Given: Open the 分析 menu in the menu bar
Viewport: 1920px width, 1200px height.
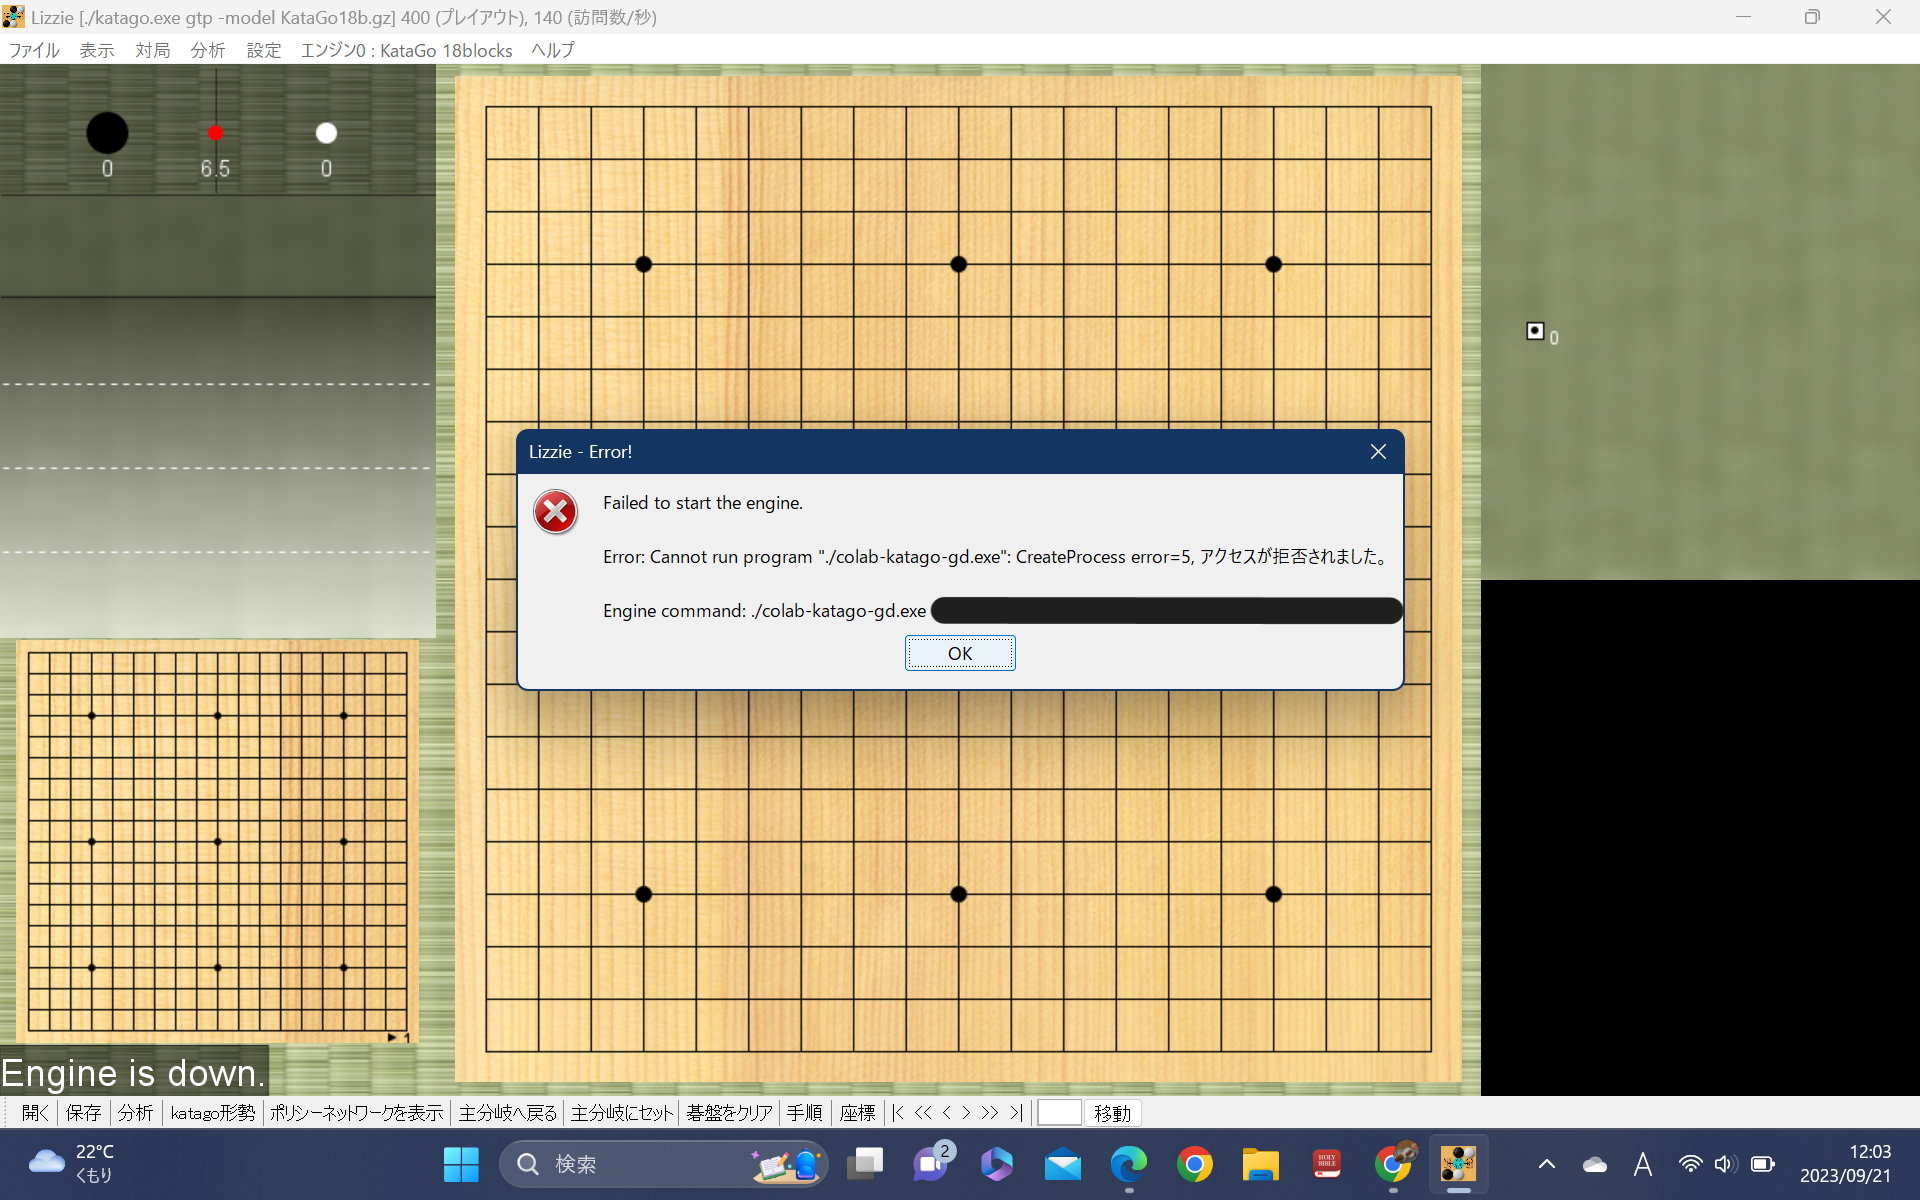Looking at the screenshot, I should coord(208,50).
